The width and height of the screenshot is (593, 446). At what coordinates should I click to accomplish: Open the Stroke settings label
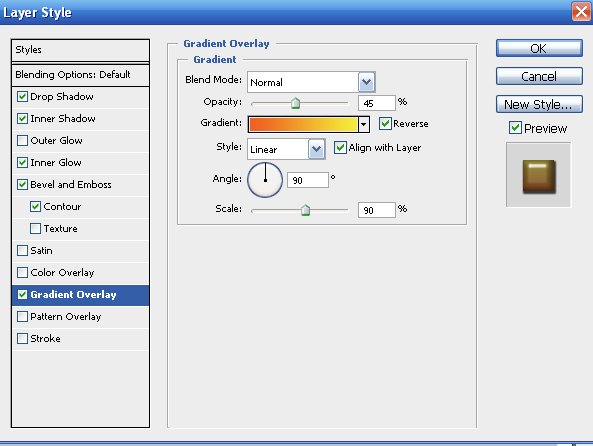pyautogui.click(x=45, y=338)
